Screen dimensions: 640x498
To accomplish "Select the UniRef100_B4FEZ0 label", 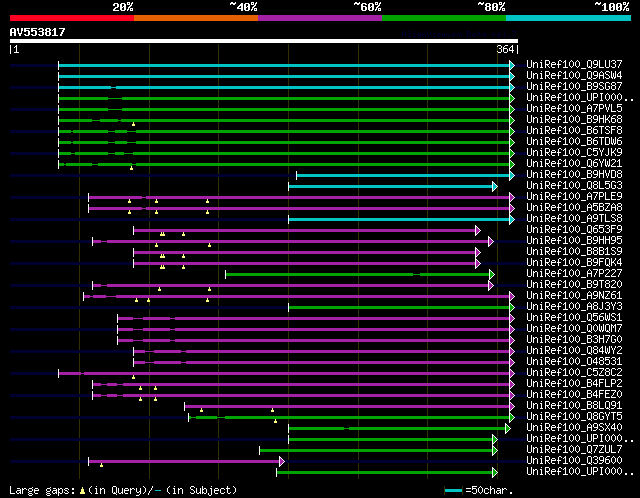I will click(x=574, y=395).
